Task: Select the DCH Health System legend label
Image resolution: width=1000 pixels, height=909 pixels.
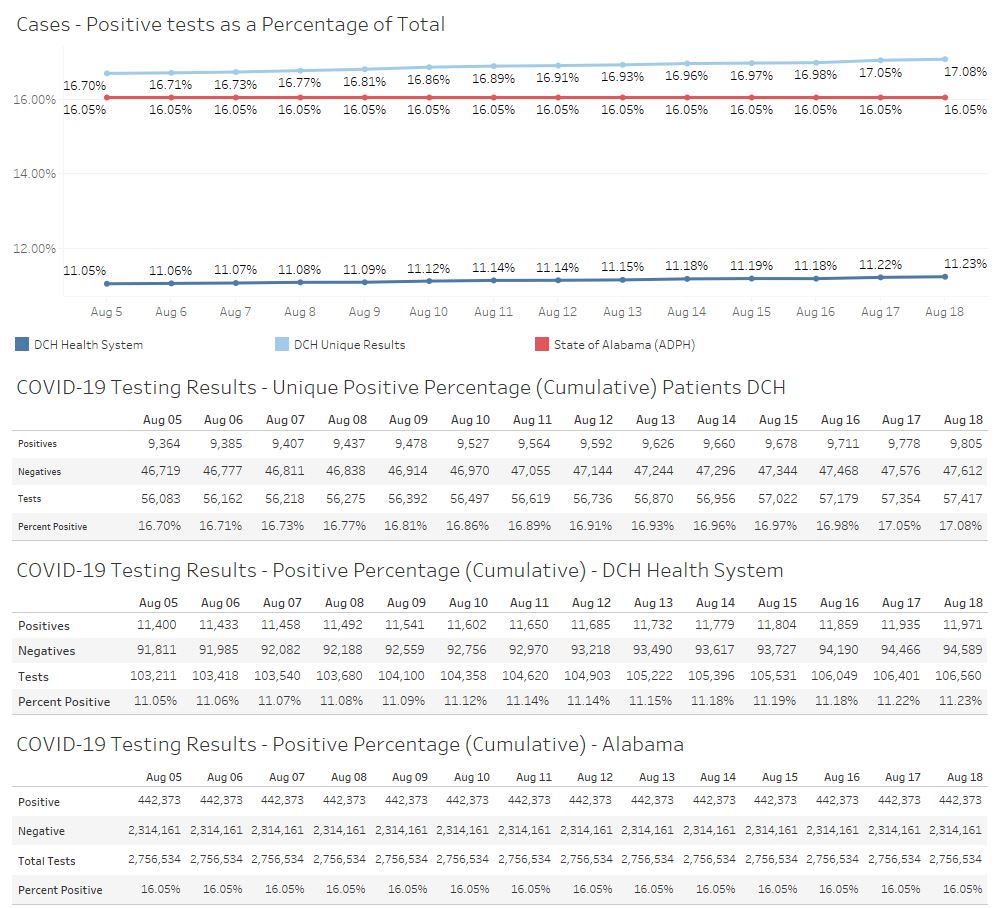Action: 88,345
